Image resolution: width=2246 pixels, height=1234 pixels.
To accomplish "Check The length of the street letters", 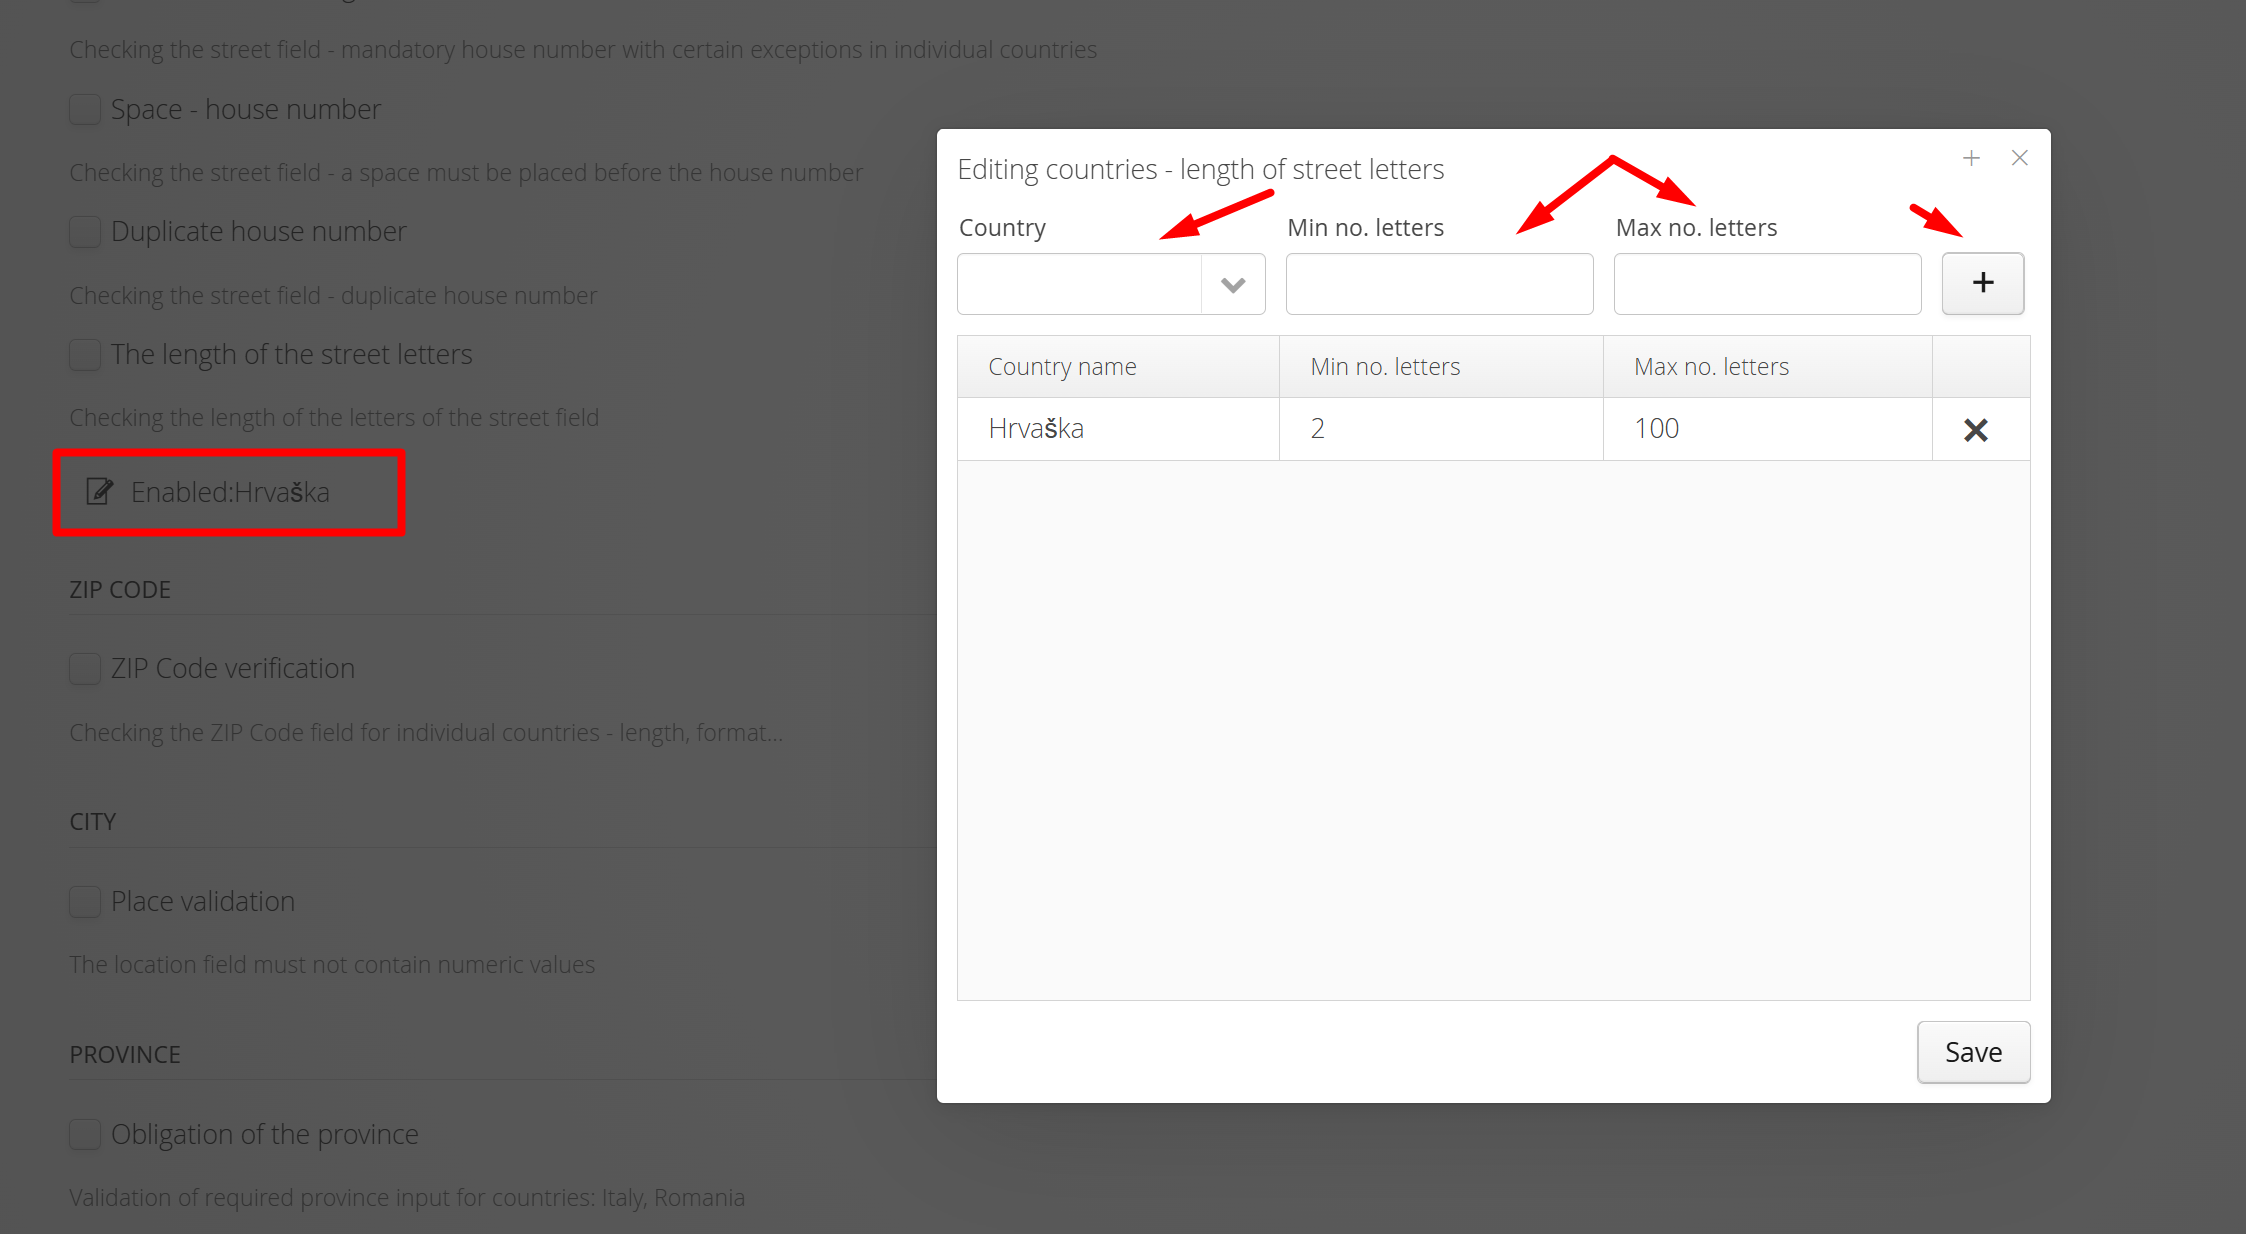I will [85, 355].
